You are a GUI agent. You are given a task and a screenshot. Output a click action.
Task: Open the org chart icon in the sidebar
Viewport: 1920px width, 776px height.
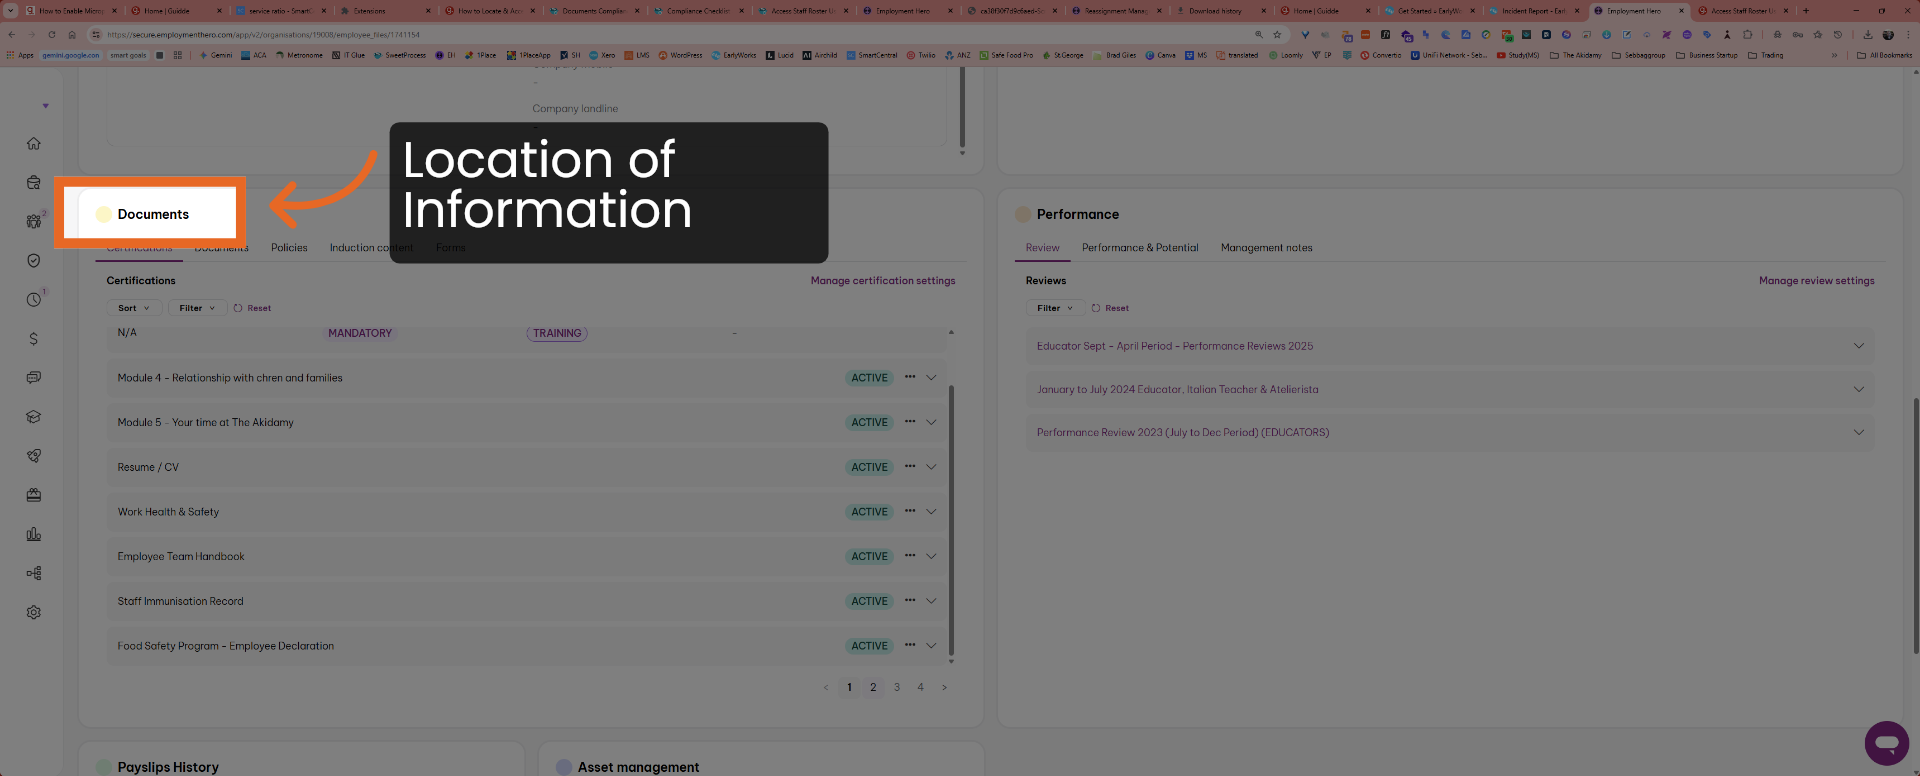[x=33, y=573]
